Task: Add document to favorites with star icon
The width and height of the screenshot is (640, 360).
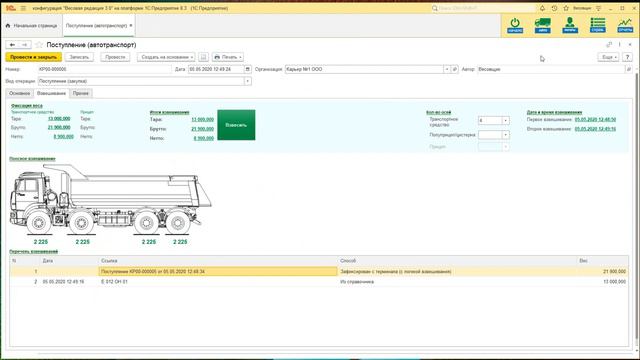Action: tap(39, 45)
